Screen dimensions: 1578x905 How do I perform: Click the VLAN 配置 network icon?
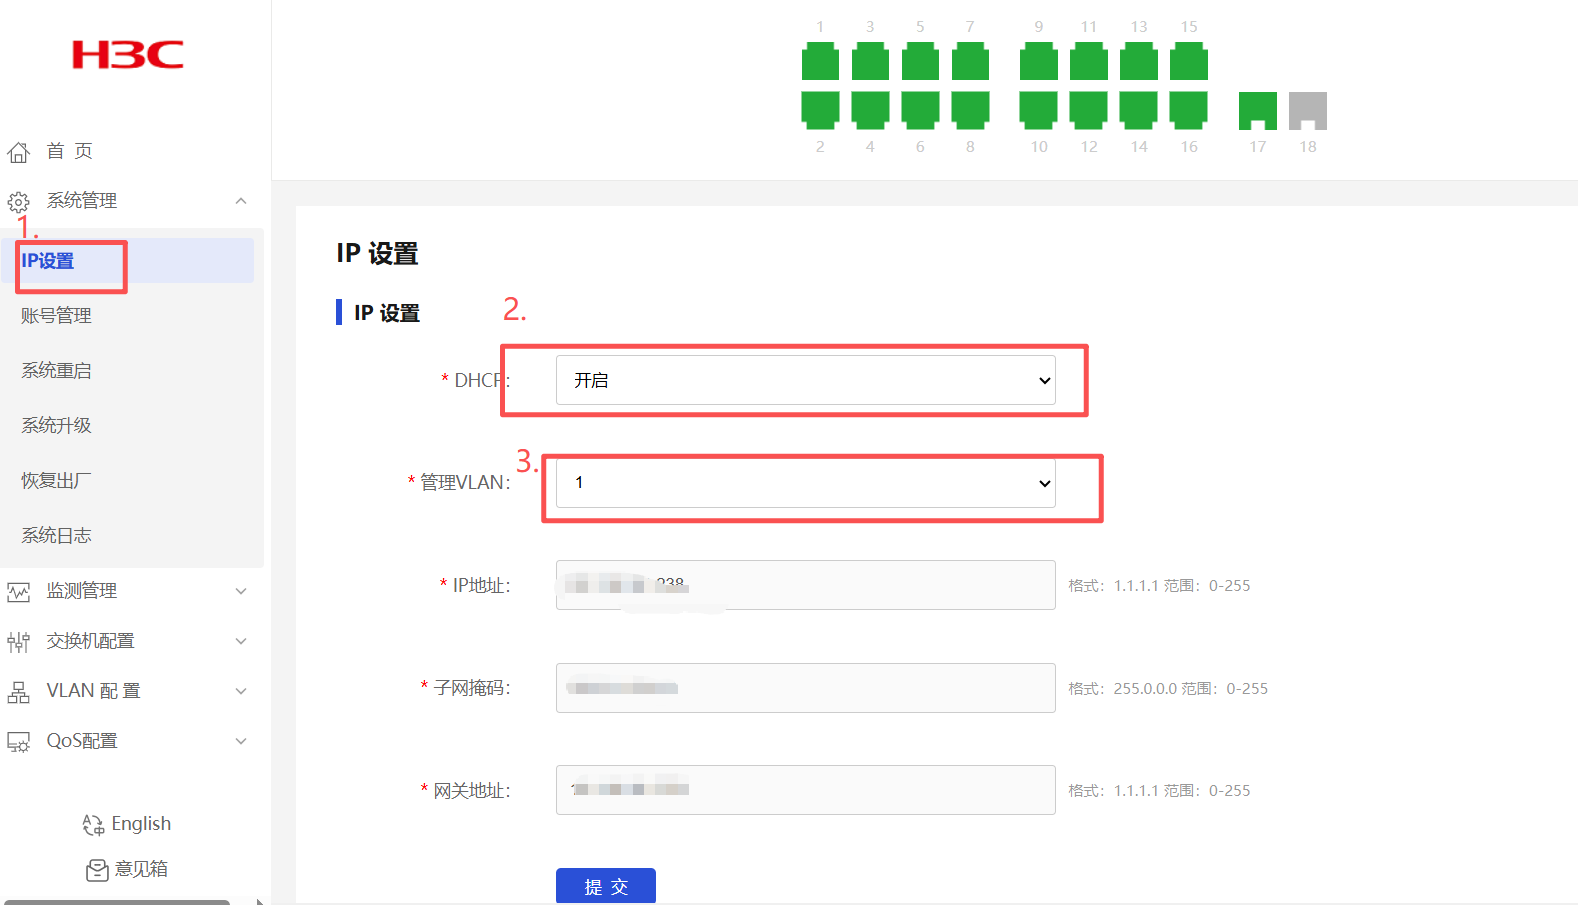tap(18, 692)
